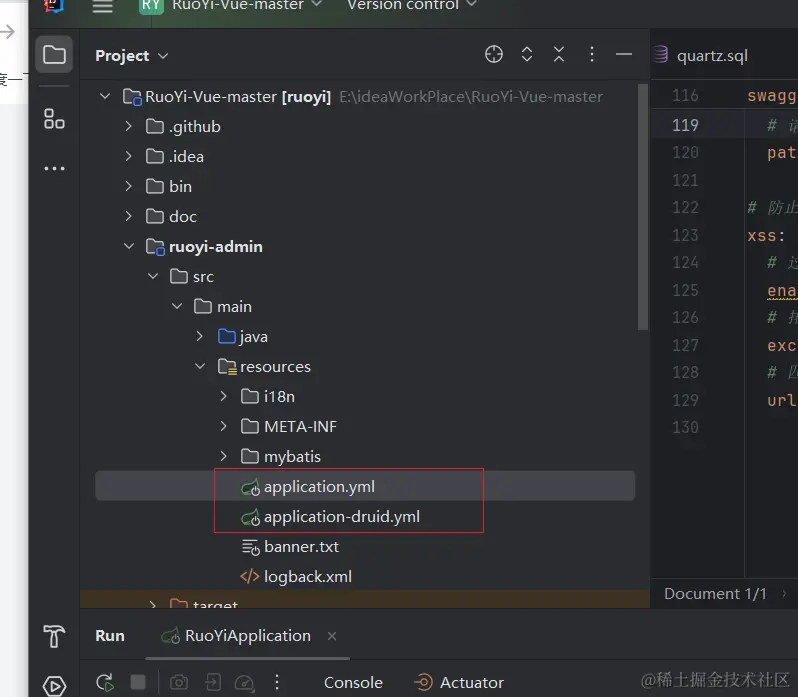Screen dimensions: 798x697
Task: Open the Console tab
Action: [x=353, y=682]
